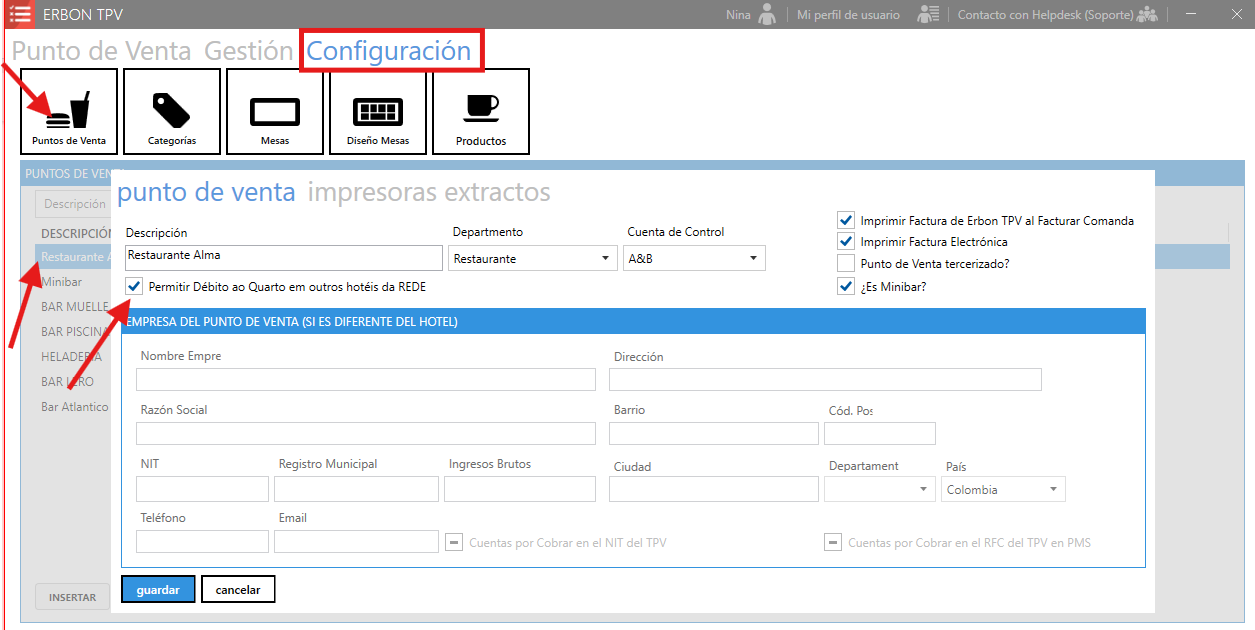This screenshot has height=630, width=1255.
Task: Open the impresoras extractos tab
Action: [429, 192]
